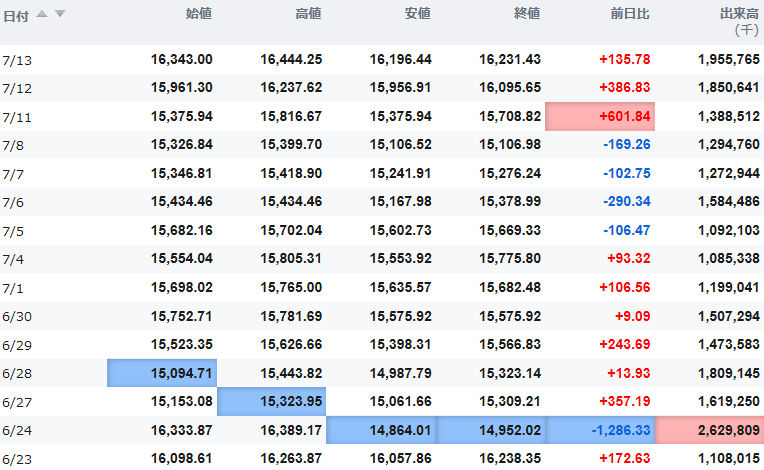Select the 7/4 date cell

point(13,260)
